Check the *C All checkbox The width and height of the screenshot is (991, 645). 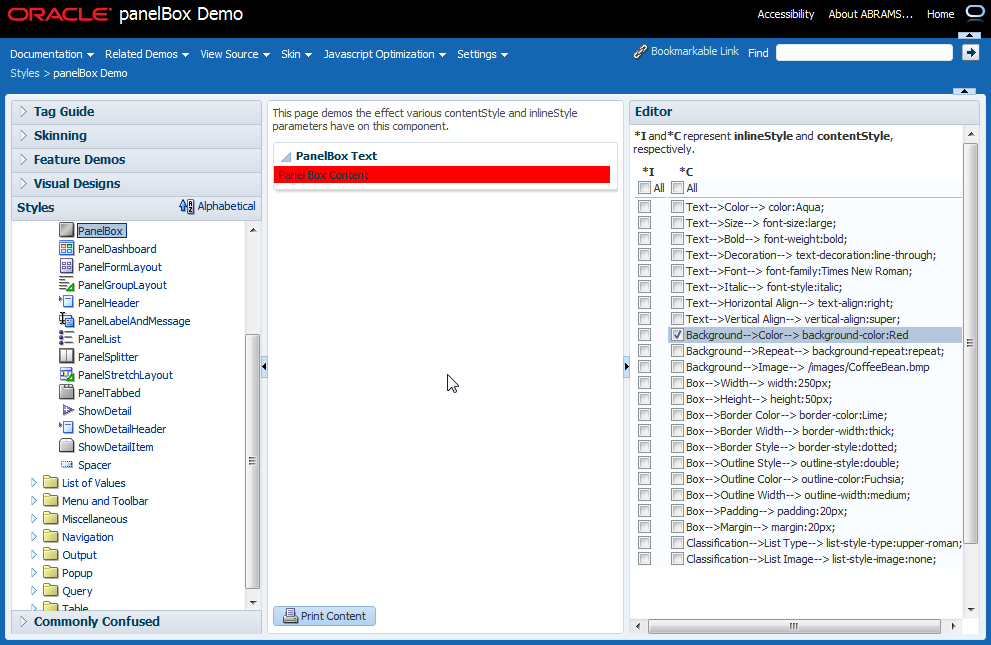(678, 188)
